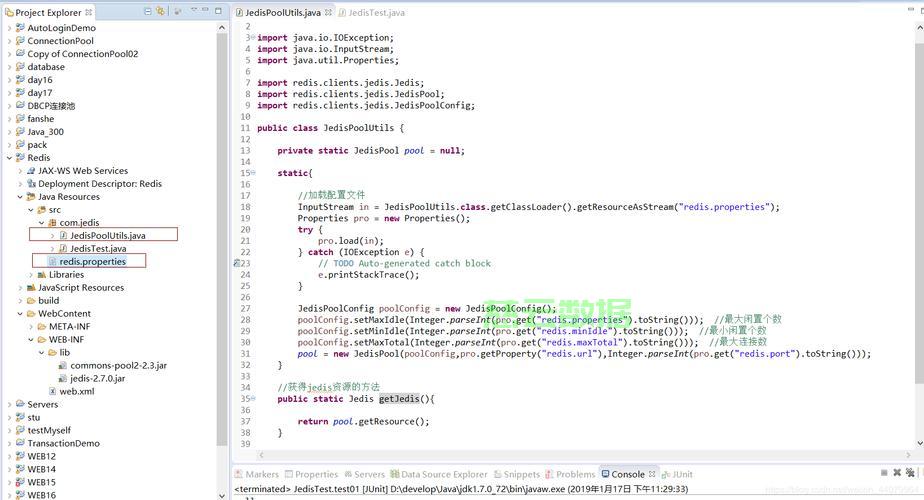Expand the JedisPoolUtils.java tree node
The height and width of the screenshot is (500, 924).
[52, 235]
